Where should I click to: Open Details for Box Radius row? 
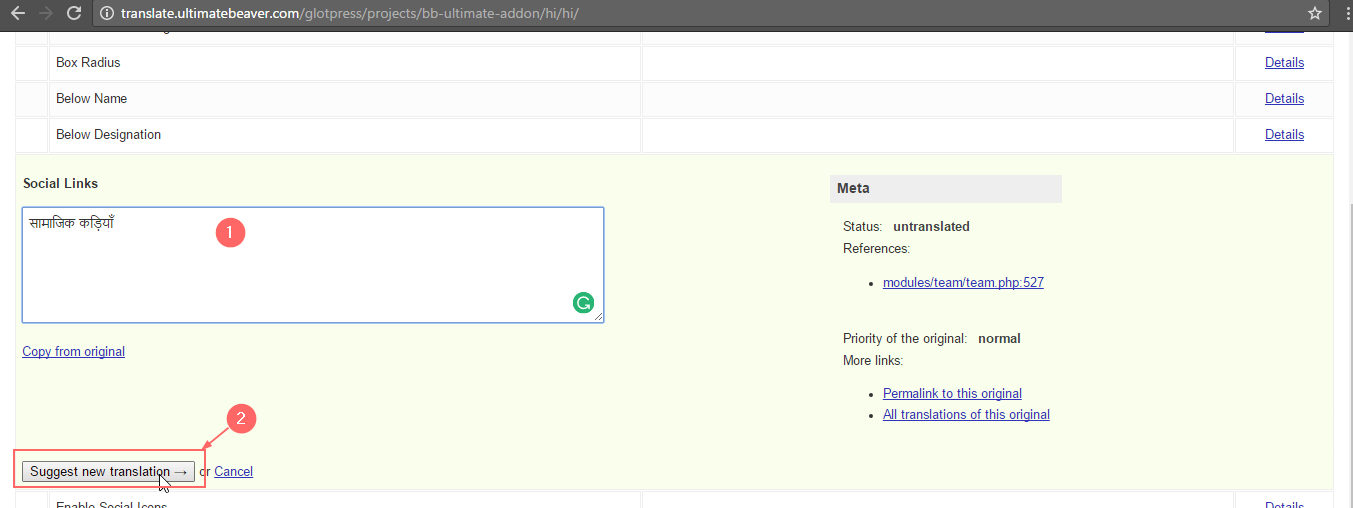[1284, 63]
